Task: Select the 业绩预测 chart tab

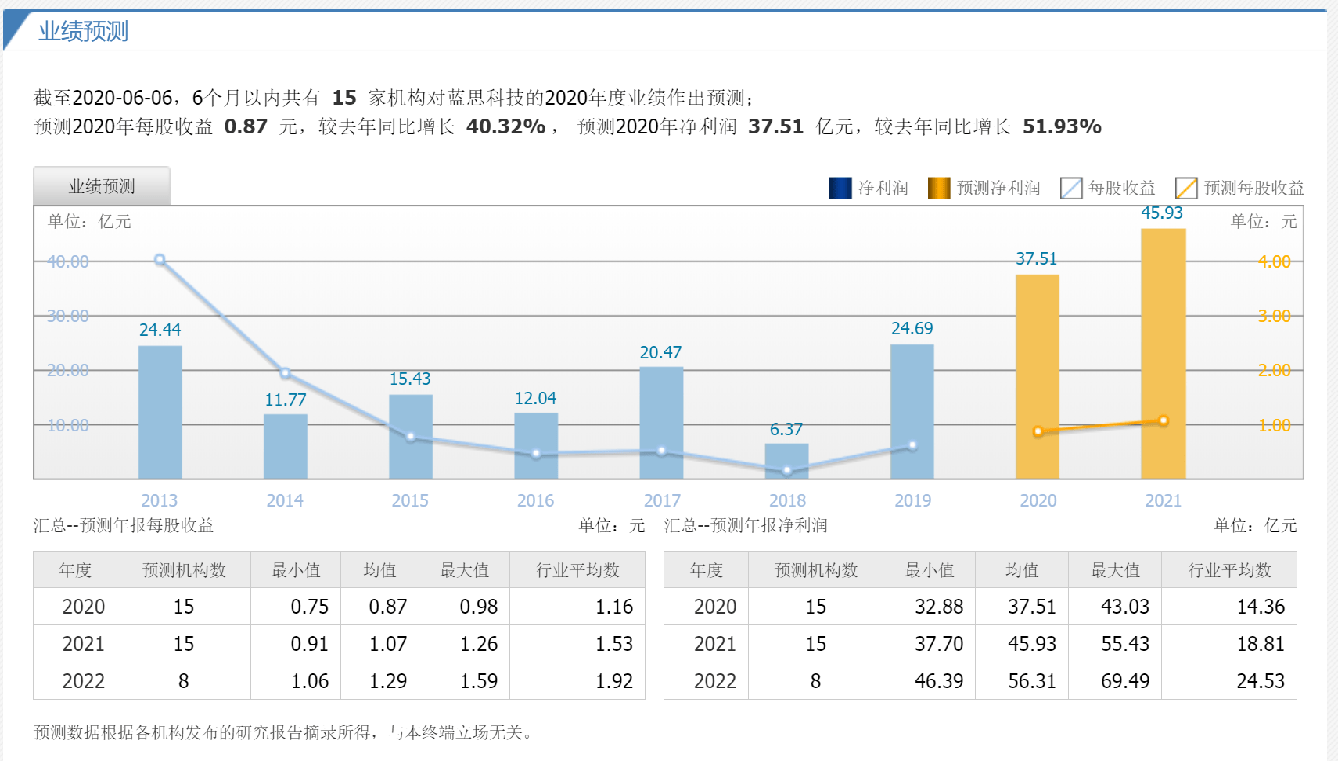Action: [102, 186]
